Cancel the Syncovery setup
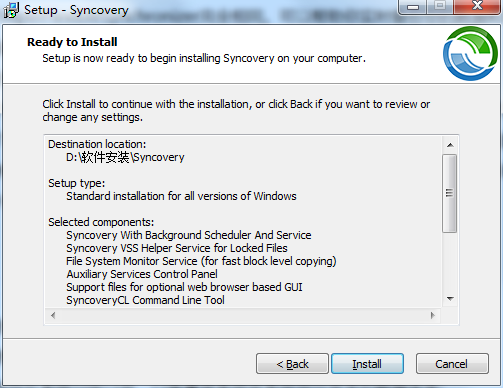This screenshot has height=388, width=503. pos(452,364)
